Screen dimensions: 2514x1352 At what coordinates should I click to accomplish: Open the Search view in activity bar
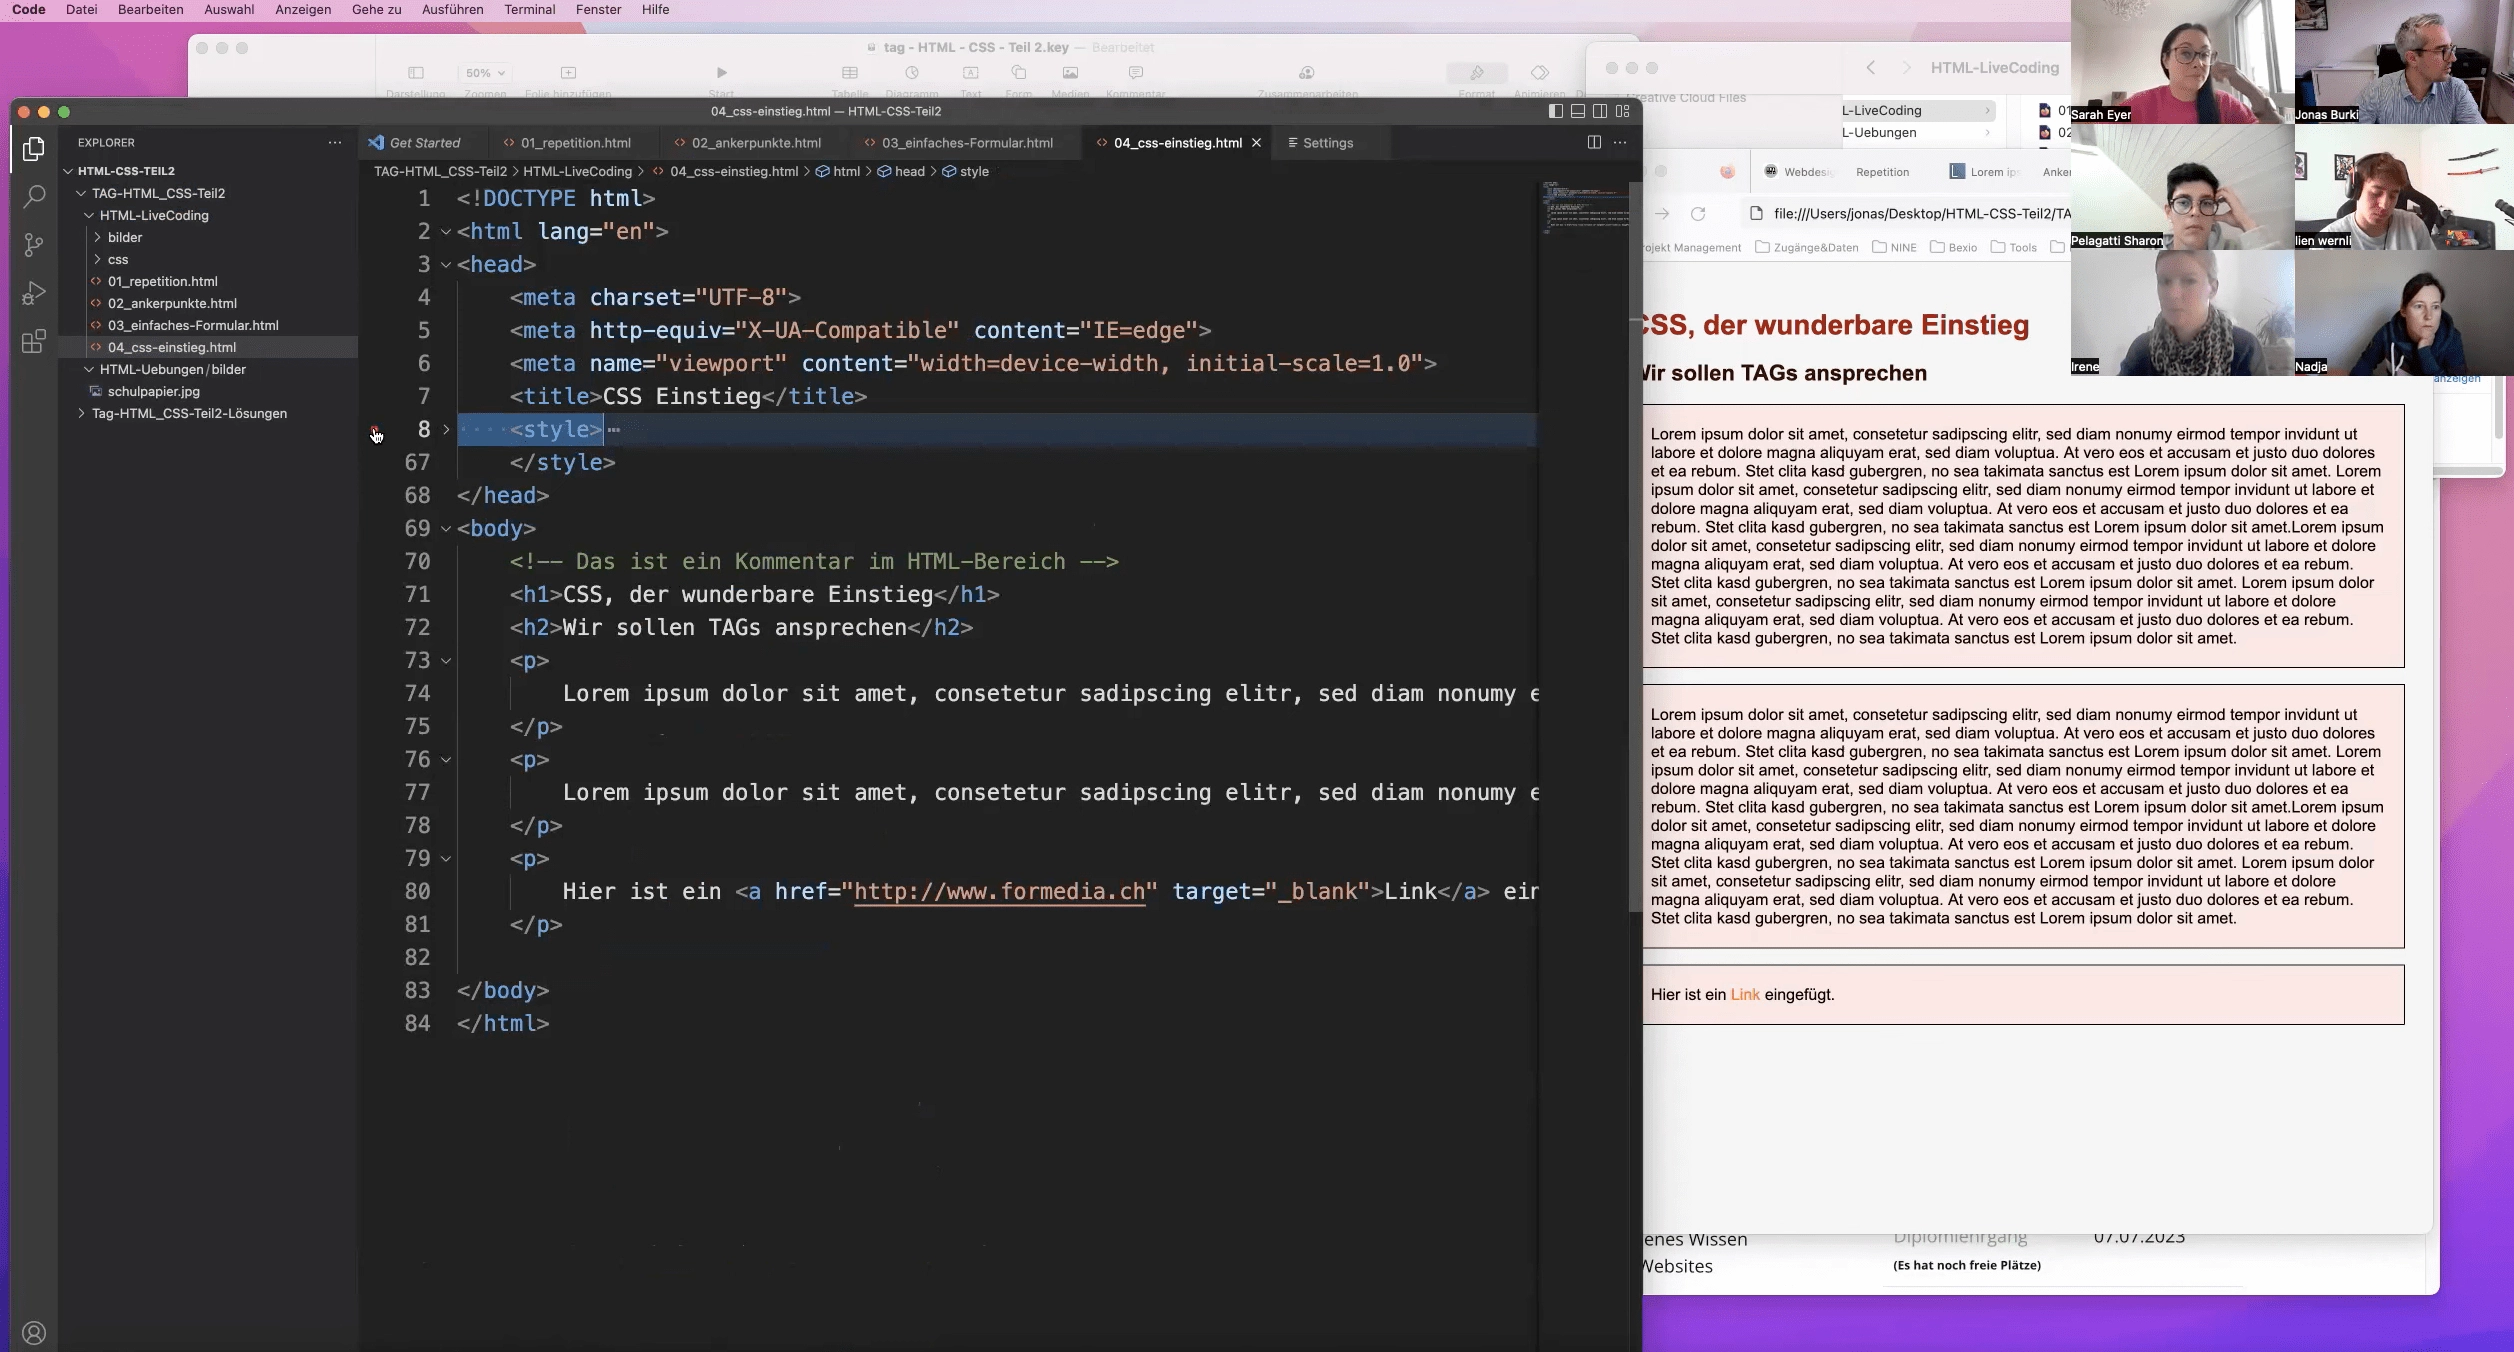pyautogui.click(x=34, y=196)
